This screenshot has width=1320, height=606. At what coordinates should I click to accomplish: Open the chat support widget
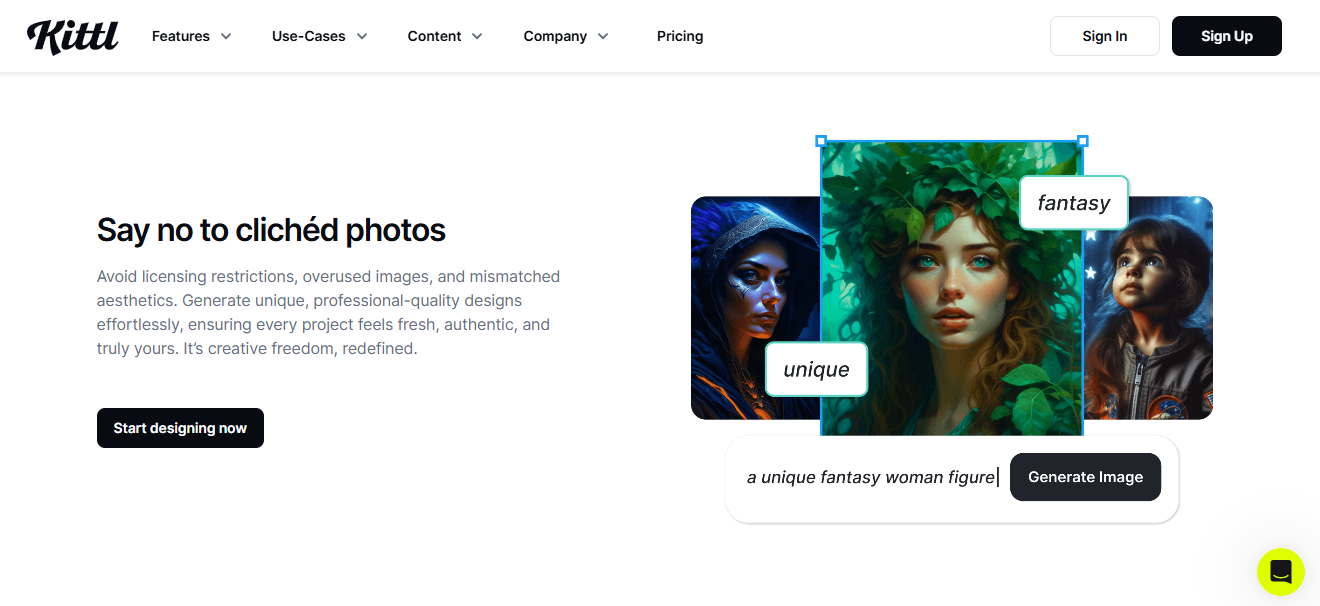pos(1280,572)
